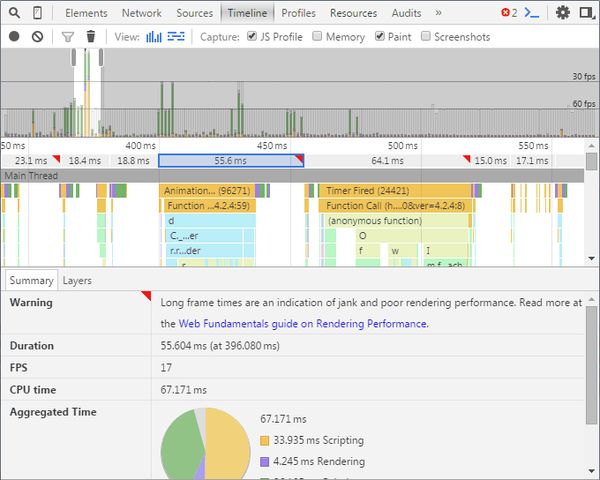Open the Elements panel tab
Viewport: 600px width, 480px height.
(86, 13)
